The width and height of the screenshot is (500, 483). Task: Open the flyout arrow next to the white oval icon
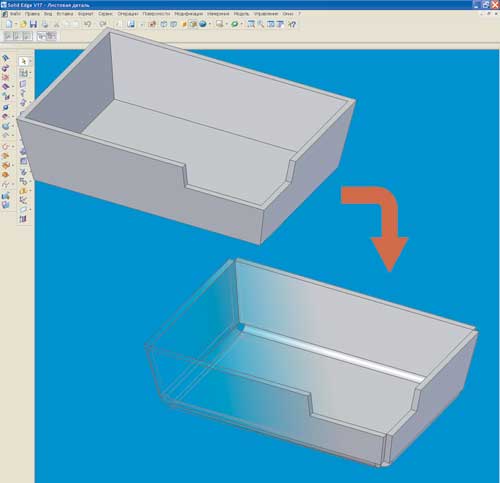(x=30, y=209)
